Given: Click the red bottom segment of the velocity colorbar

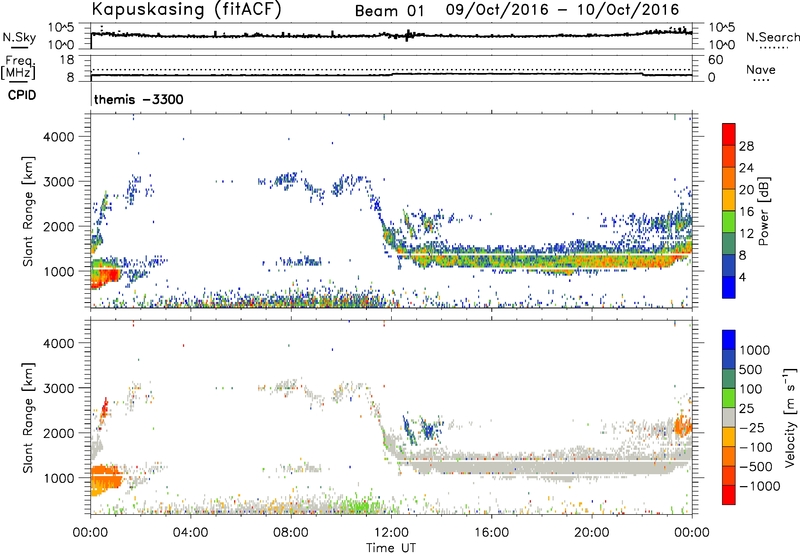Looking at the screenshot, I should (x=729, y=495).
